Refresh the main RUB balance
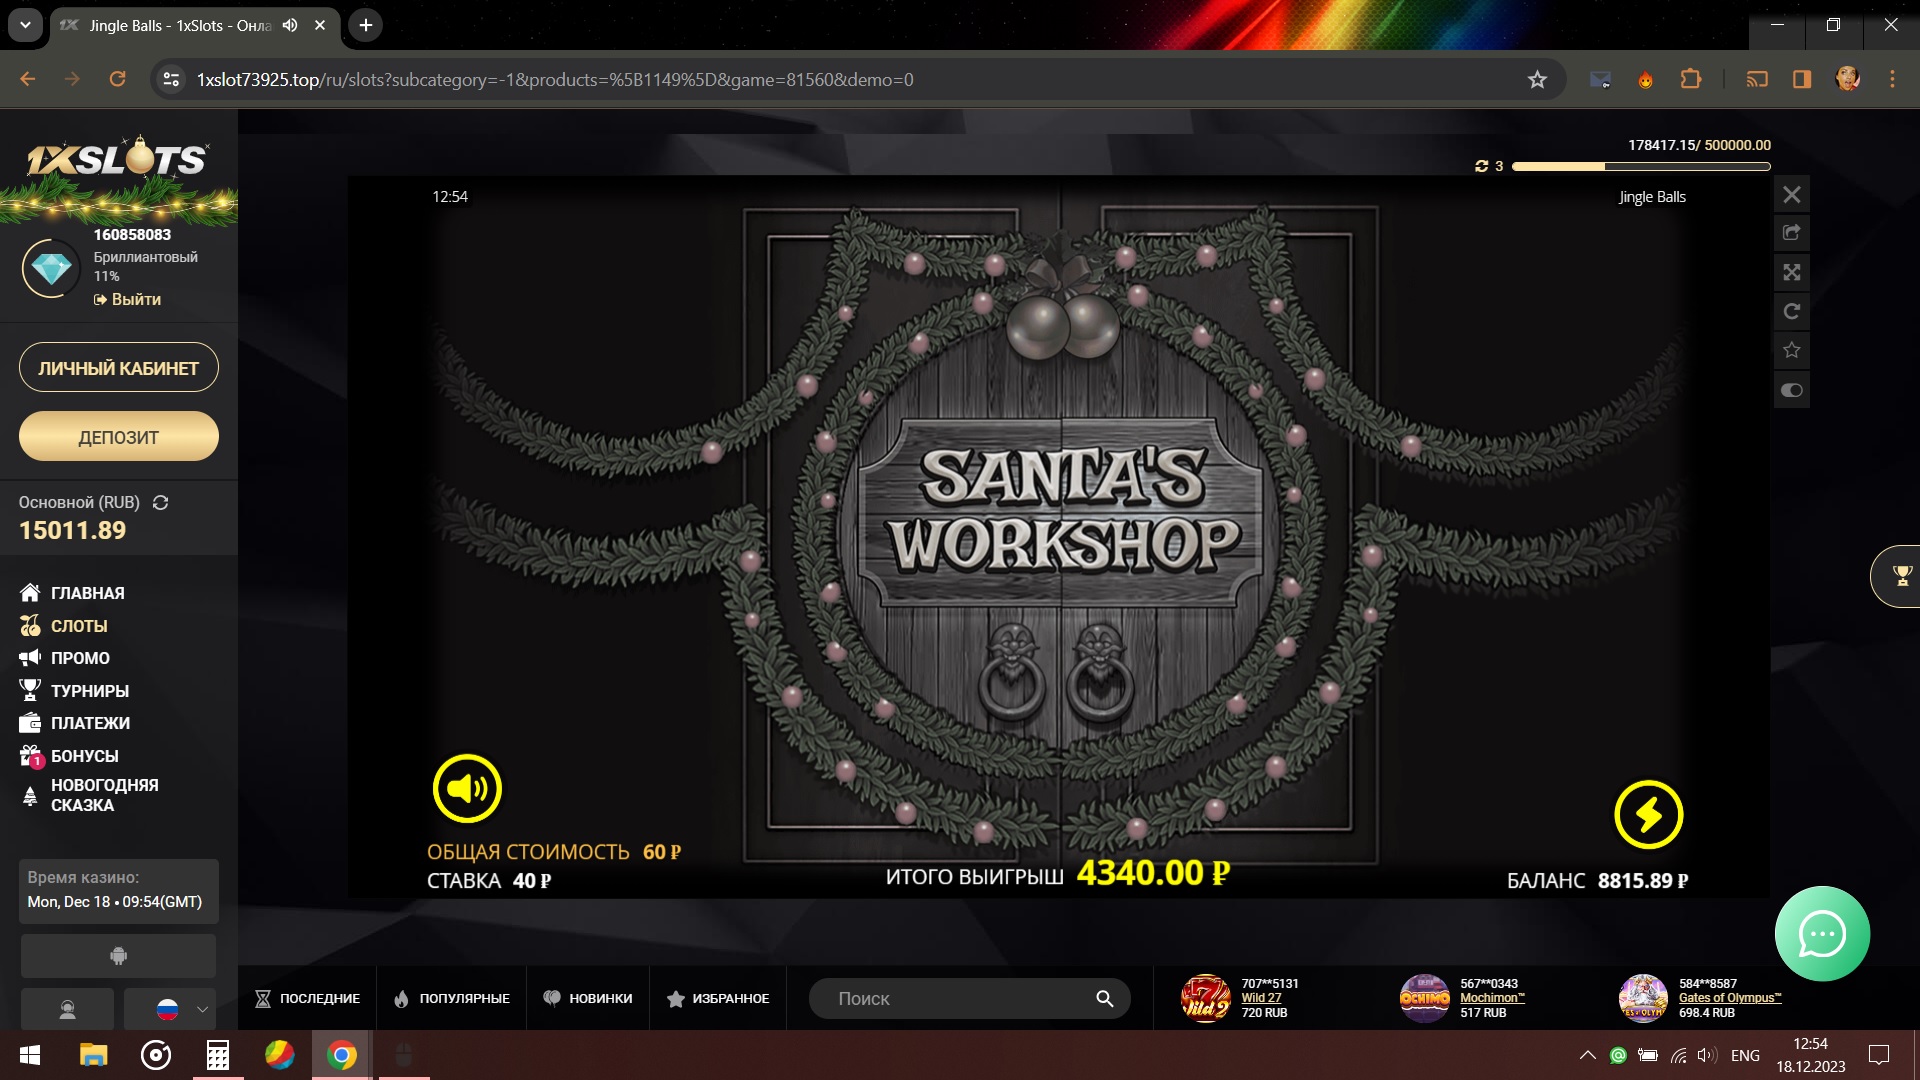The height and width of the screenshot is (1080, 1920). coord(160,503)
